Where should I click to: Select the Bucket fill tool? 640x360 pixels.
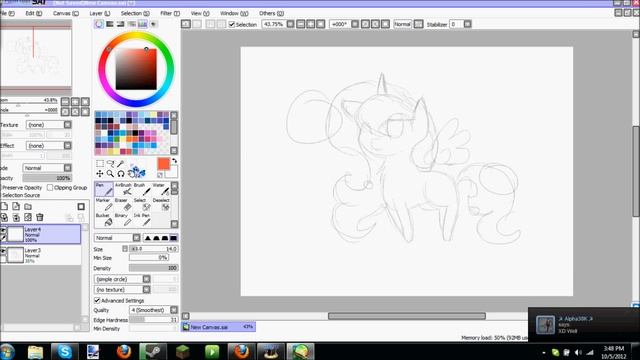tap(104, 220)
